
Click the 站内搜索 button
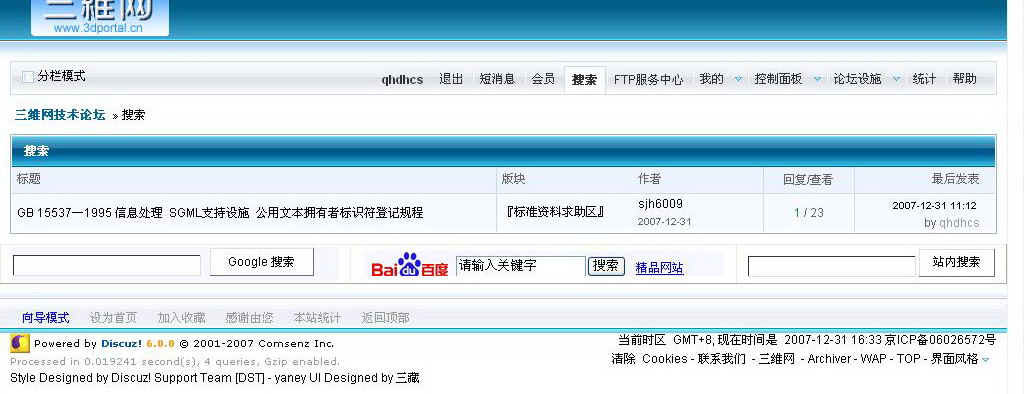[957, 263]
